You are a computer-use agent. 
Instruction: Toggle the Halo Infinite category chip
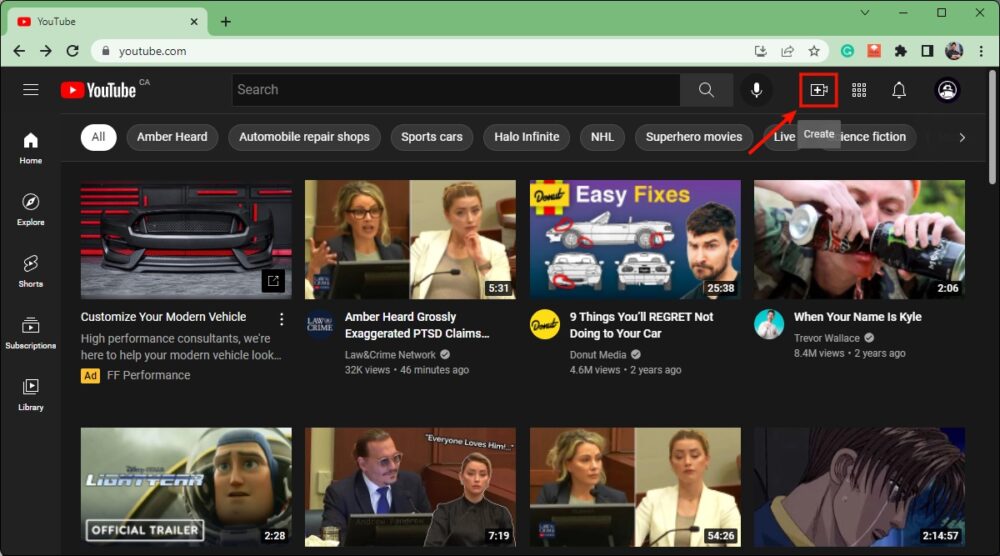point(527,137)
